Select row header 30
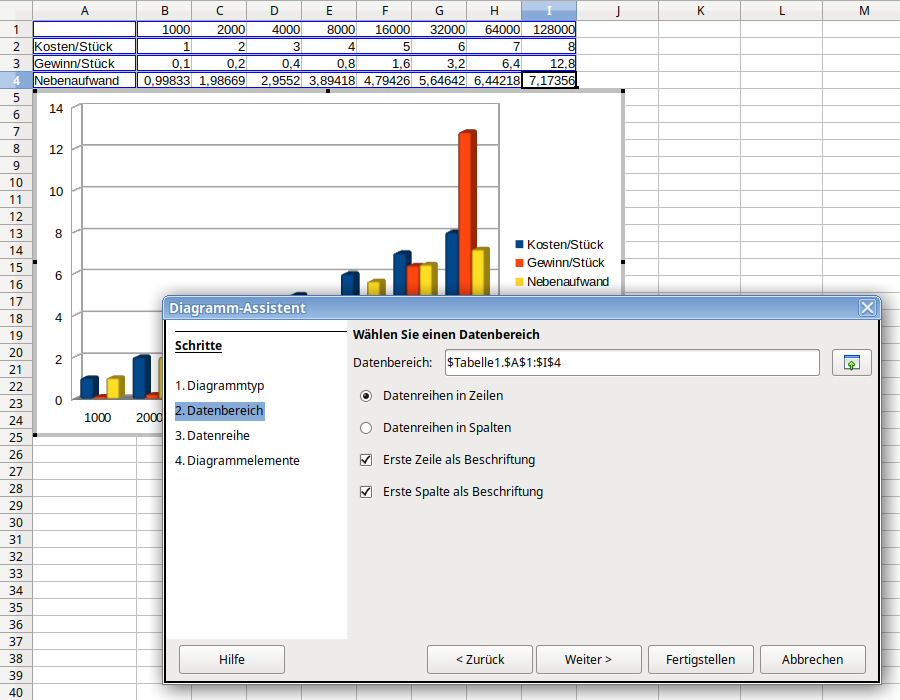 16,523
